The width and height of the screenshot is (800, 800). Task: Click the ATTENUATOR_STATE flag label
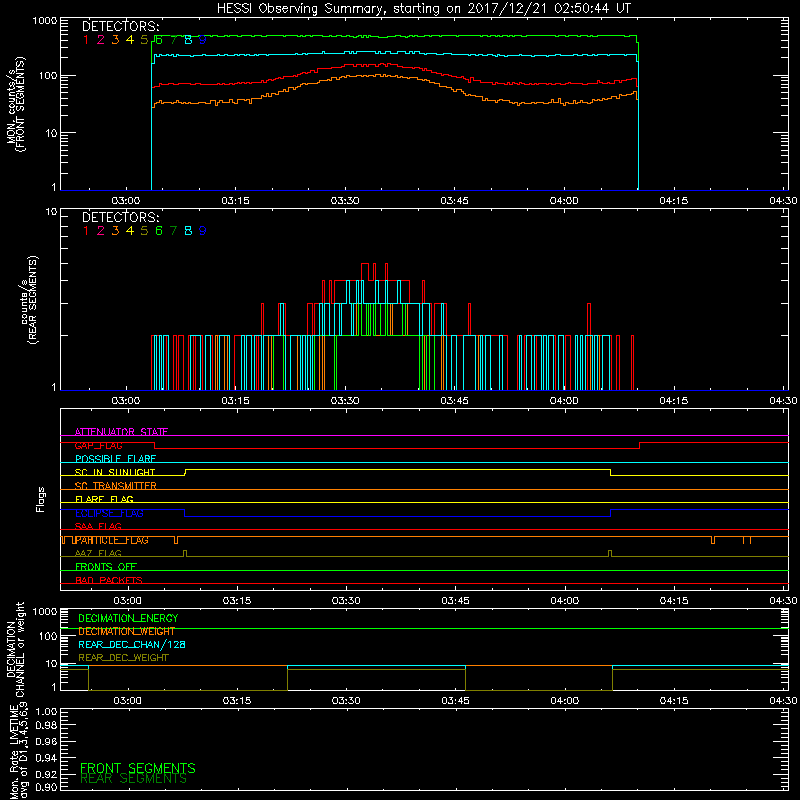click(121, 432)
